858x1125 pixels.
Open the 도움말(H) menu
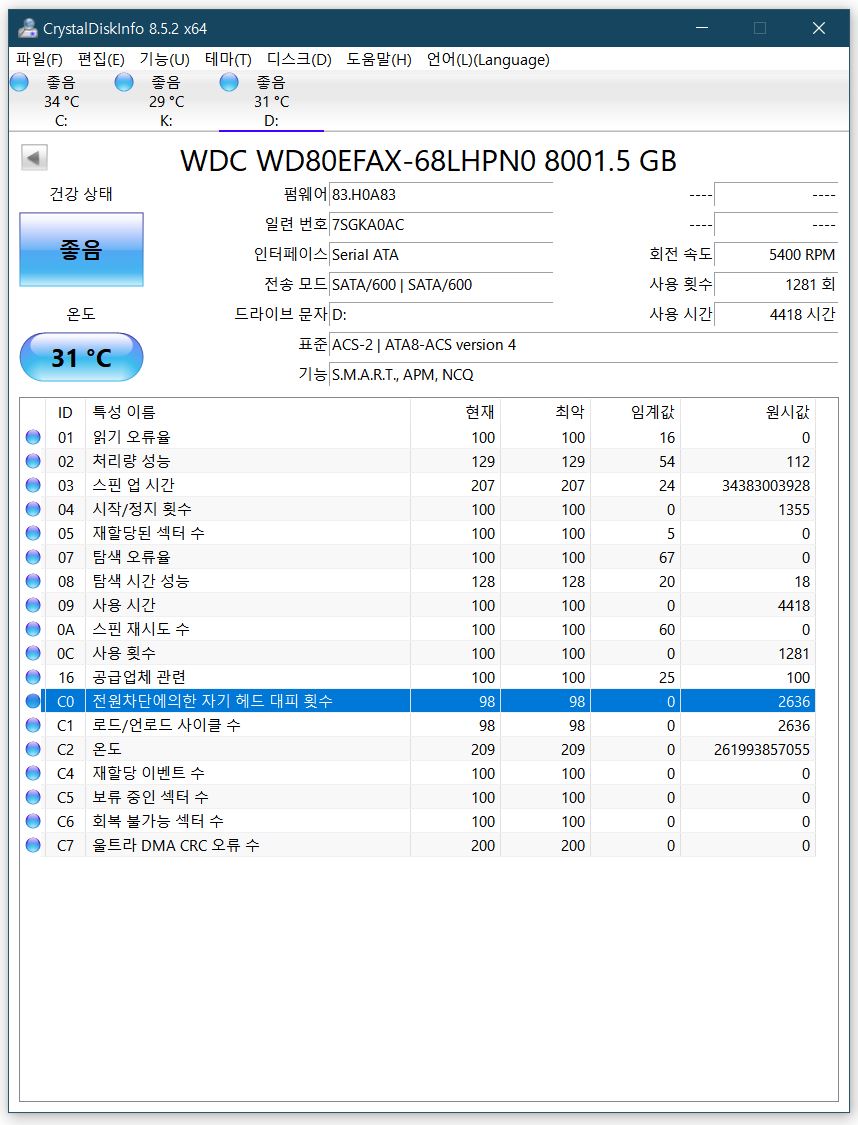point(379,60)
